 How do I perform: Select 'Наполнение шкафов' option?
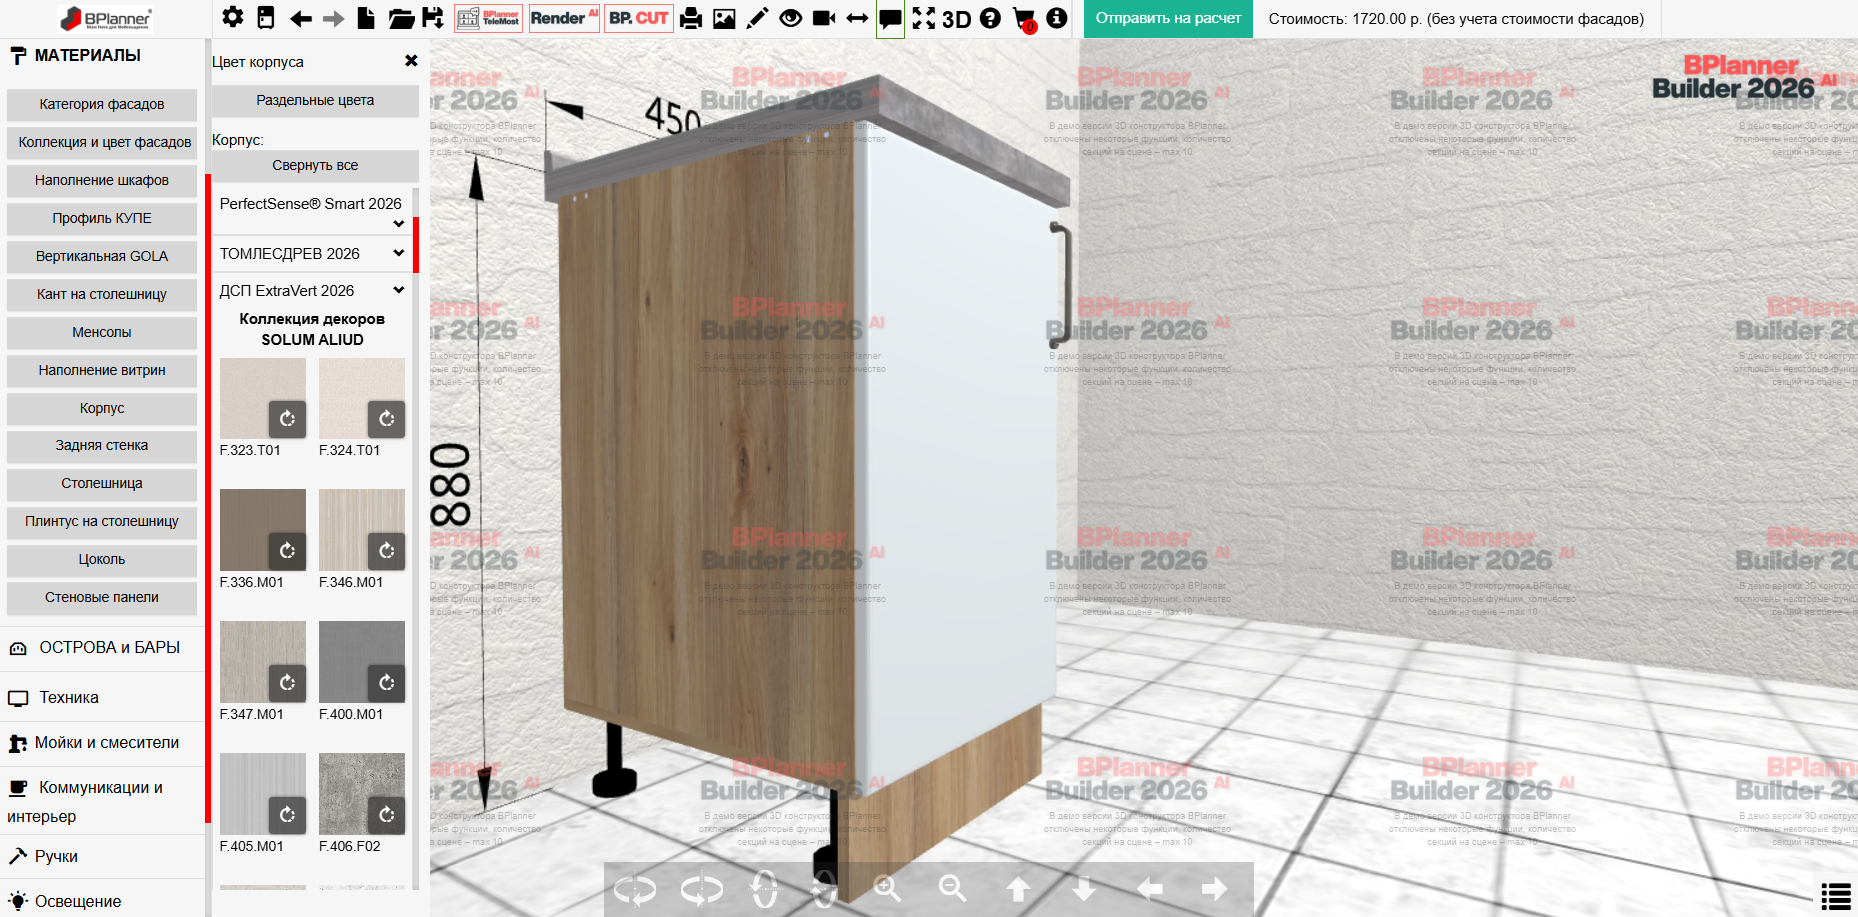click(x=102, y=180)
